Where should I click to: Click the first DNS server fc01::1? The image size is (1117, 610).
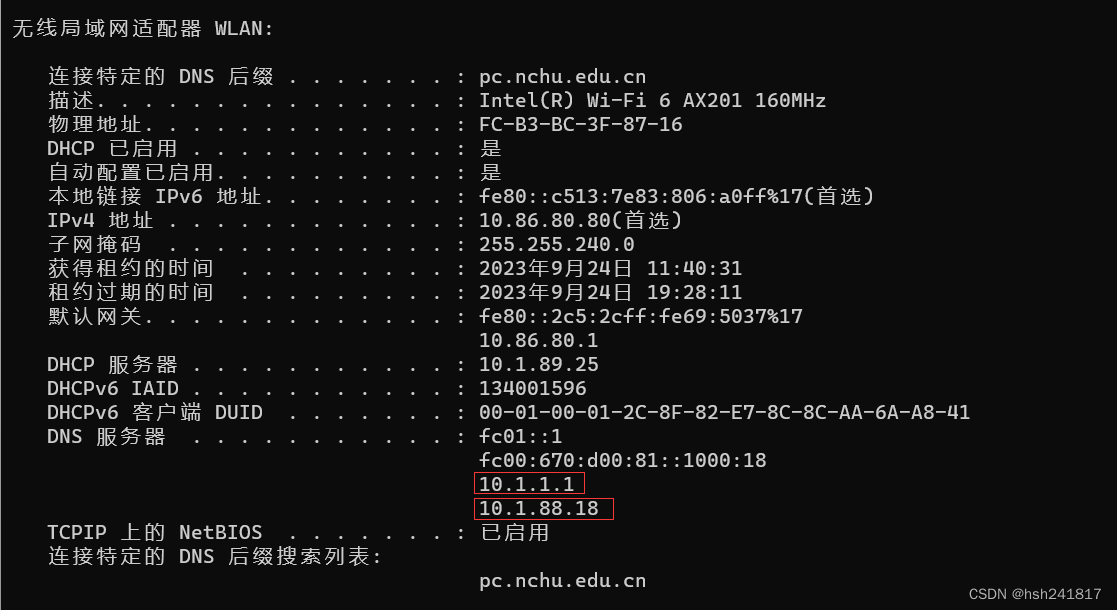521,436
